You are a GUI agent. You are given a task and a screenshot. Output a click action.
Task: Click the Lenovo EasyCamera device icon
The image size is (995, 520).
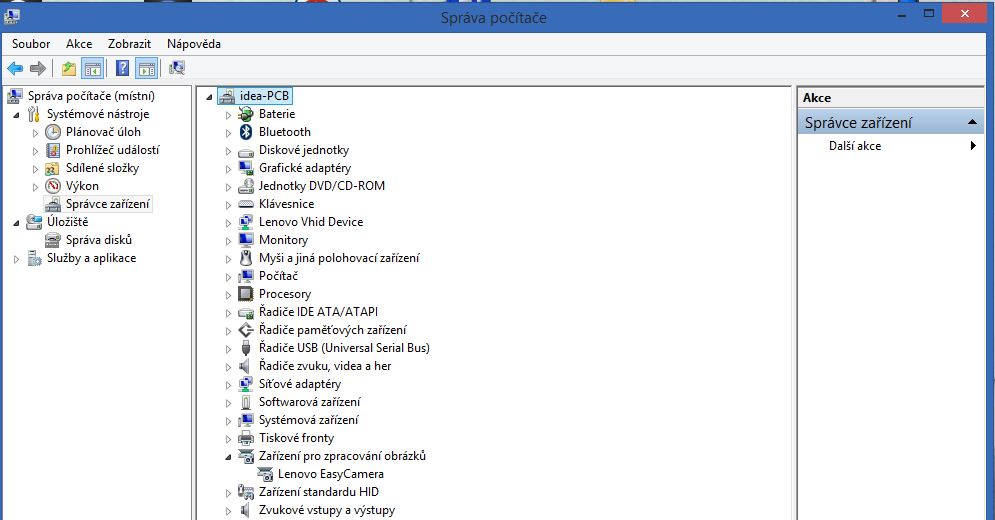click(265, 474)
